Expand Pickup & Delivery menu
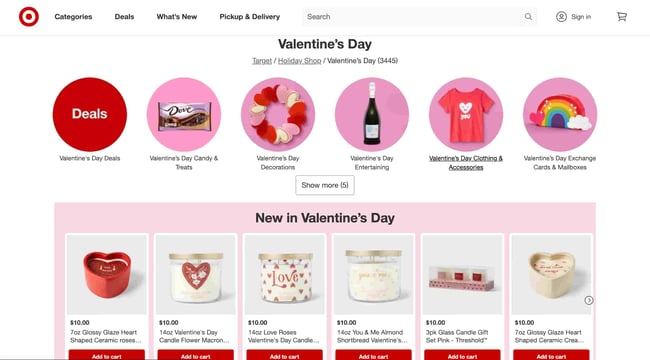Image resolution: width=650 pixels, height=360 pixels. pyautogui.click(x=250, y=17)
